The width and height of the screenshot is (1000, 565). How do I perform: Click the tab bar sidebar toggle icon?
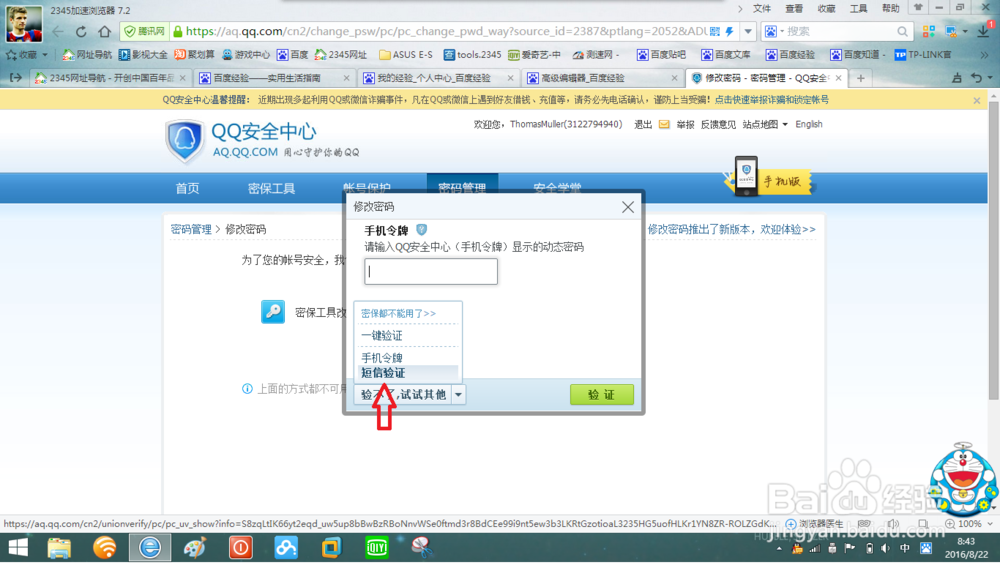[15, 78]
